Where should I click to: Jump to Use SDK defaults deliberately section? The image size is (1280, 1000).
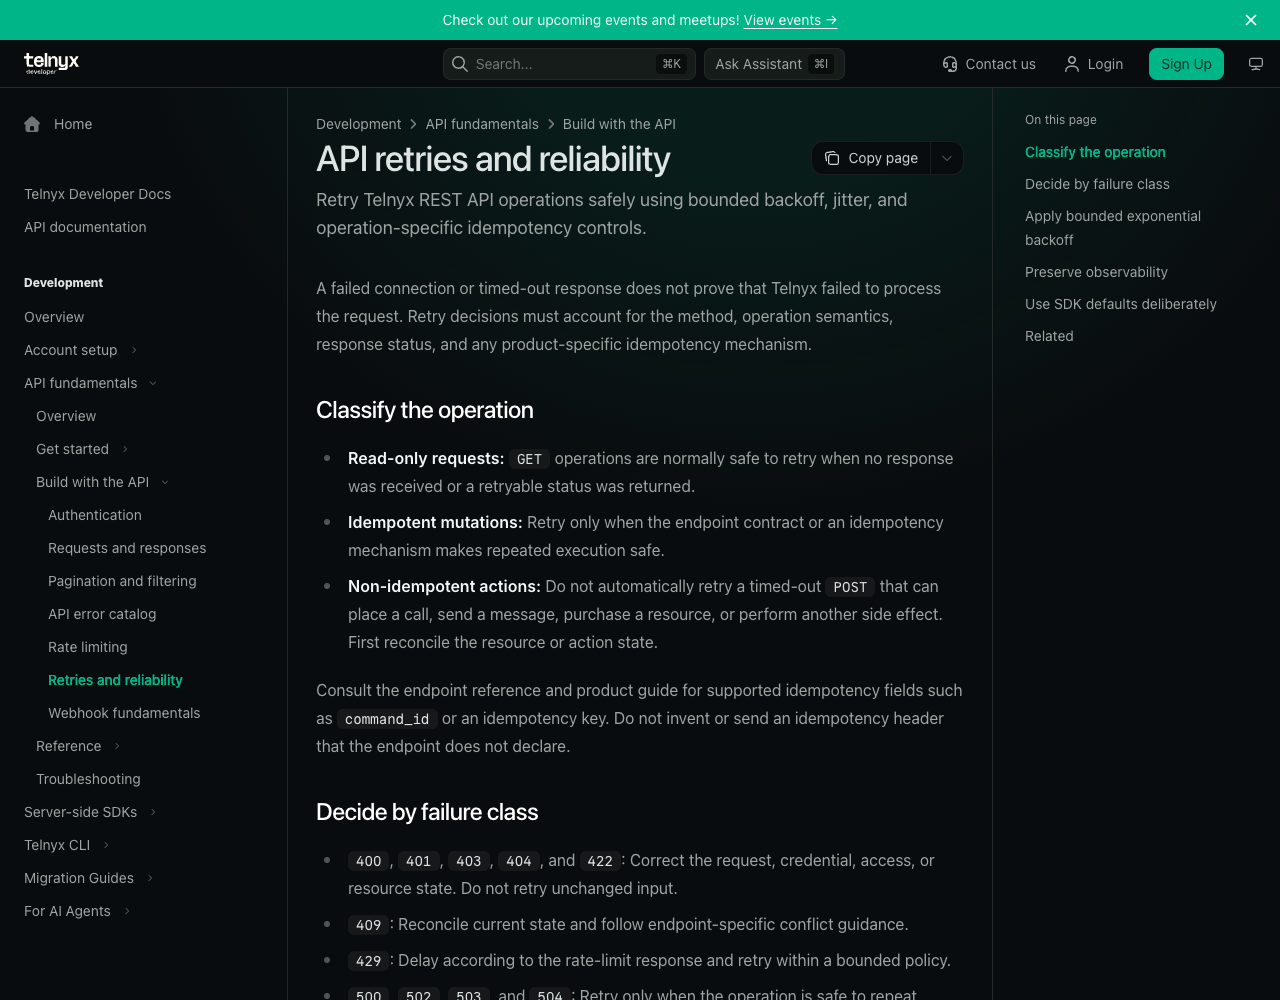tap(1121, 304)
